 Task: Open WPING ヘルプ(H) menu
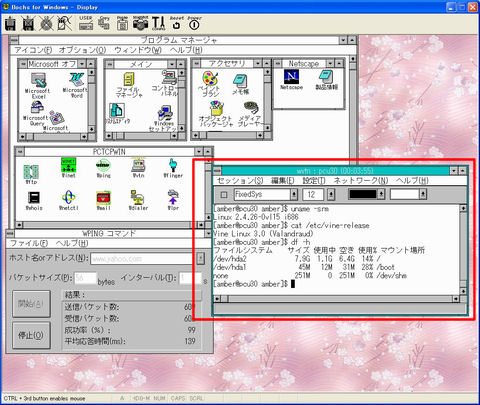(x=72, y=243)
